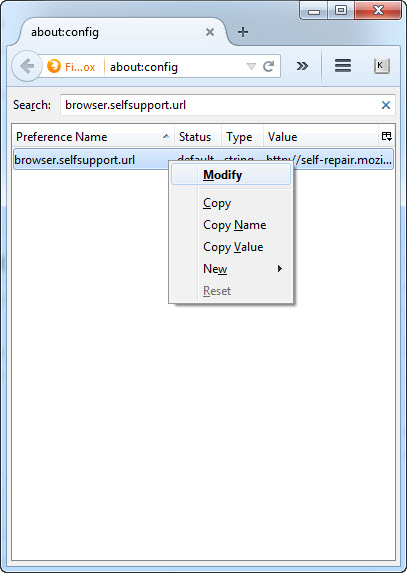The width and height of the screenshot is (407, 573).
Task: Open a new tab with the plus button
Action: pos(243,32)
